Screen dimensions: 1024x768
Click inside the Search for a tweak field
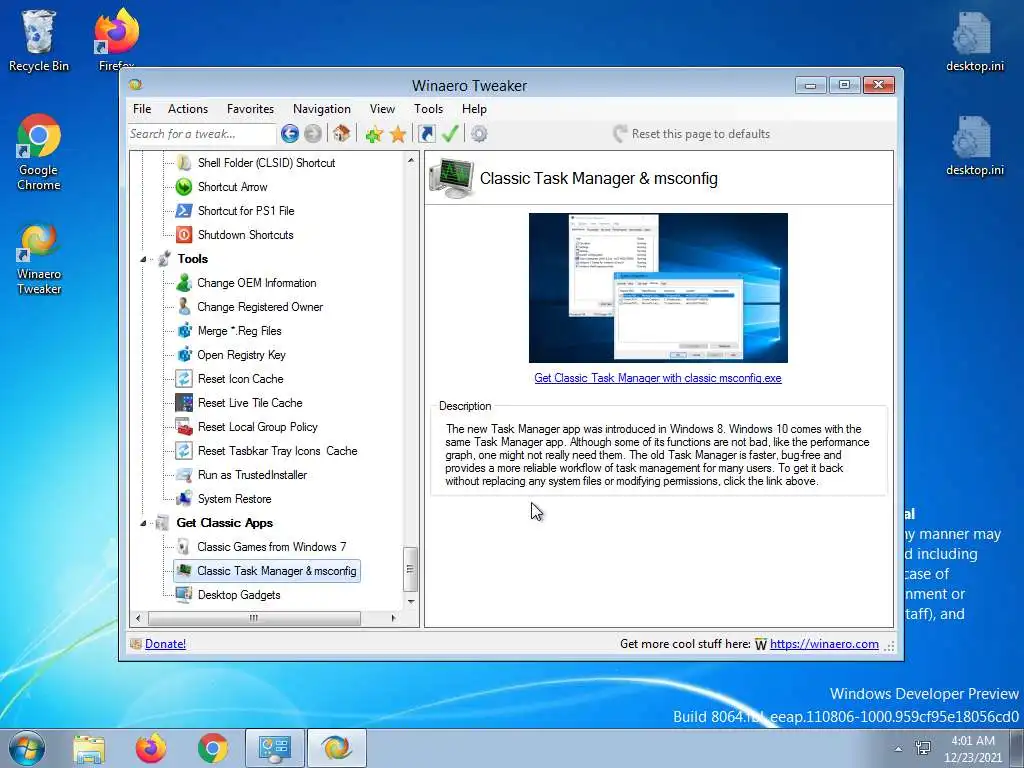coord(201,134)
